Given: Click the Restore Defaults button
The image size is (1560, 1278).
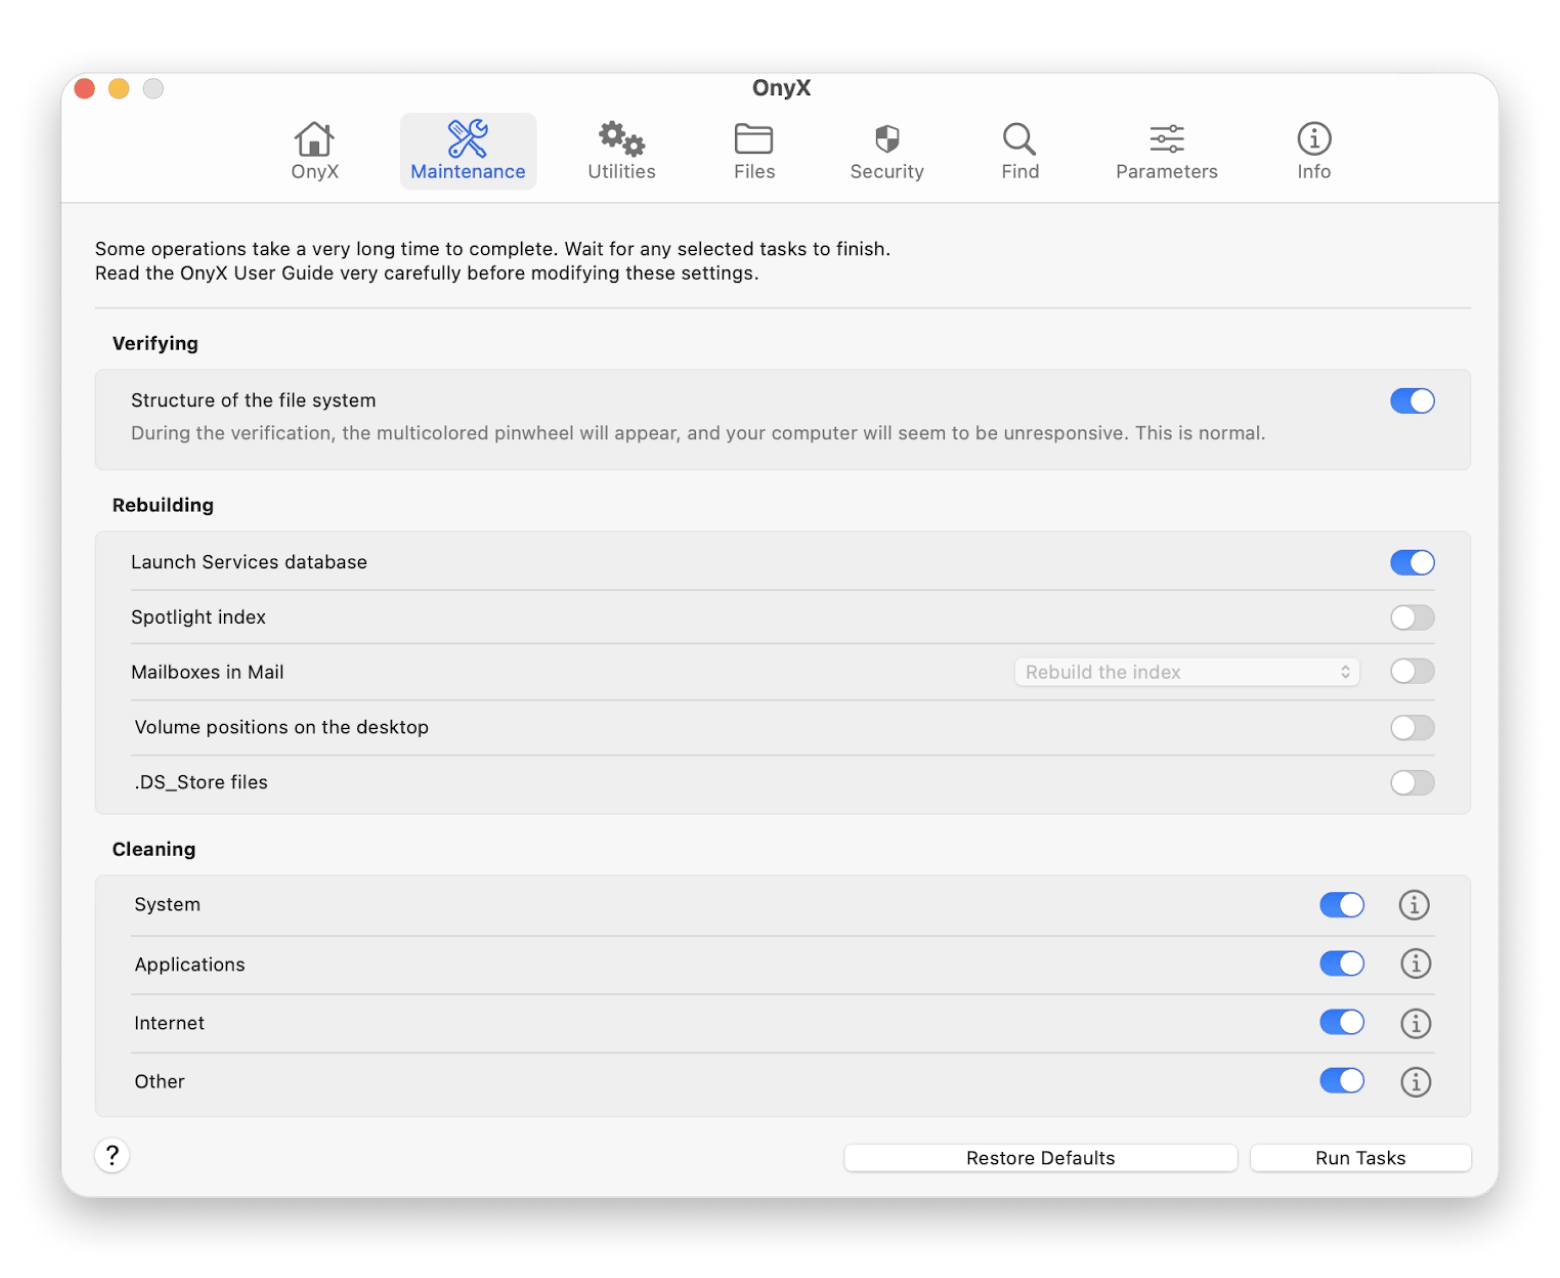Looking at the screenshot, I should (x=1040, y=1158).
